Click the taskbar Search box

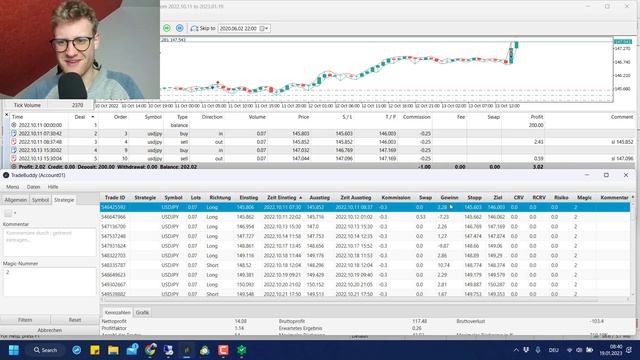coord(46,350)
